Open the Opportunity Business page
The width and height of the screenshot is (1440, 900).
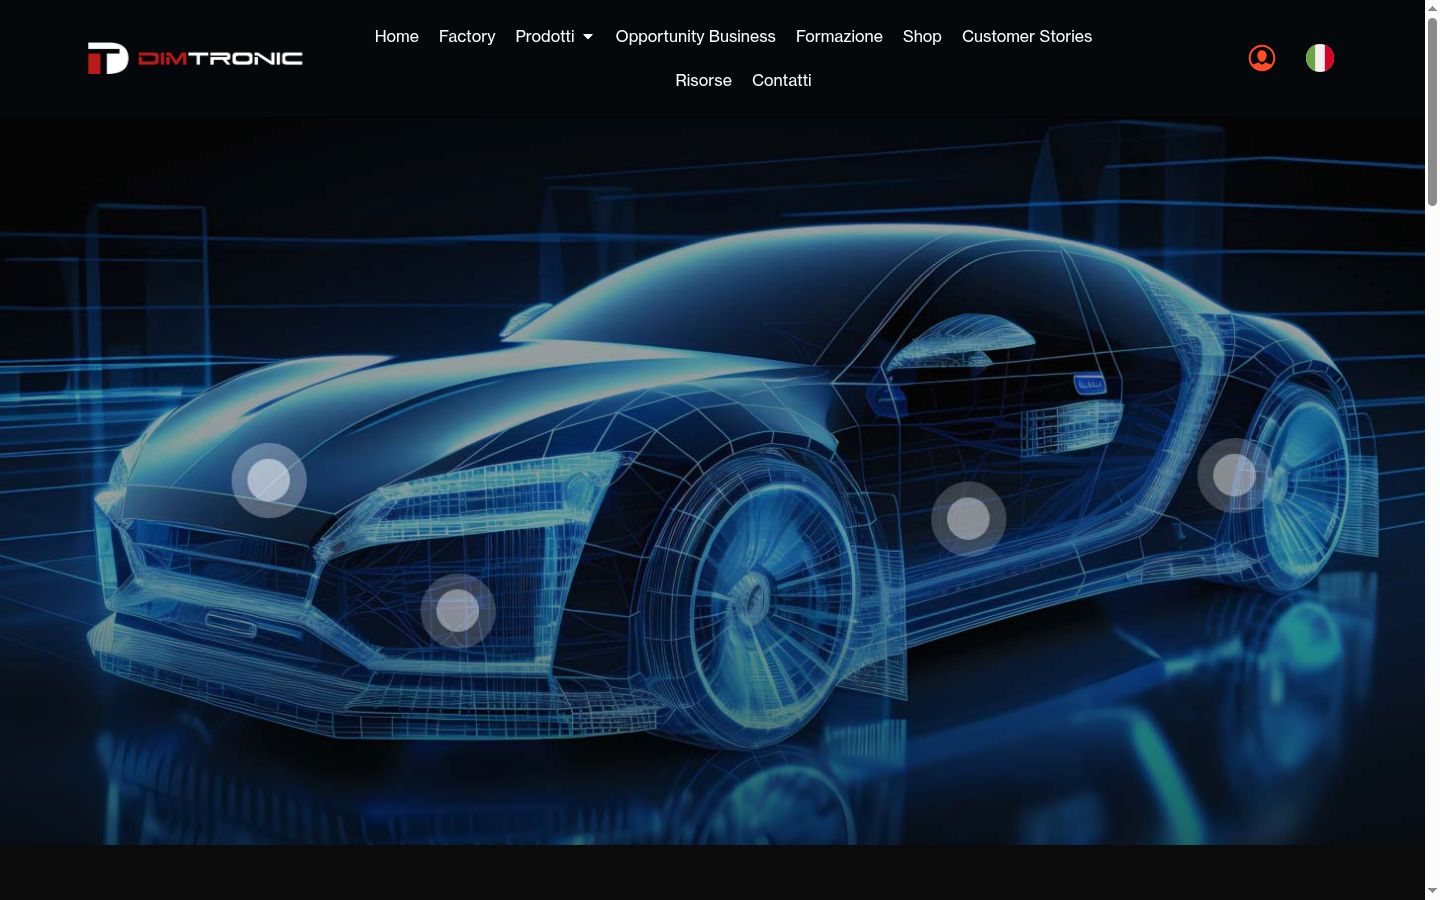[696, 36]
